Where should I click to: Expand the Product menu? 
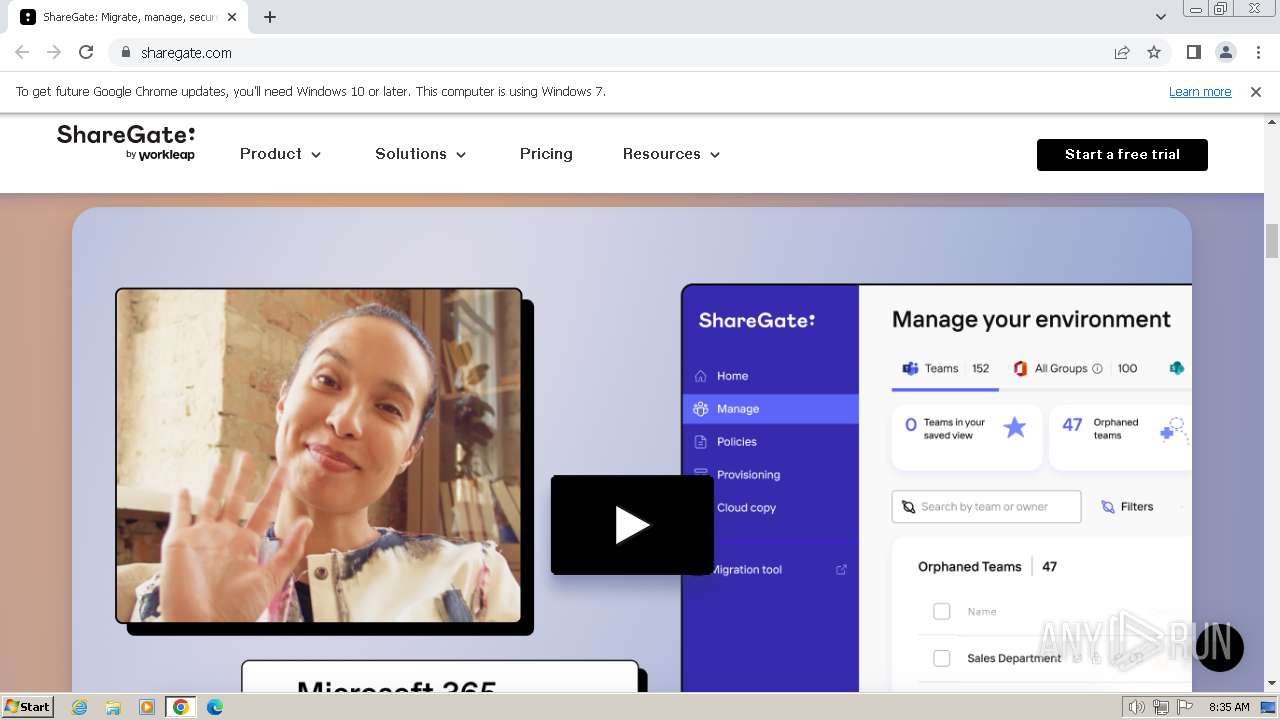tap(281, 154)
